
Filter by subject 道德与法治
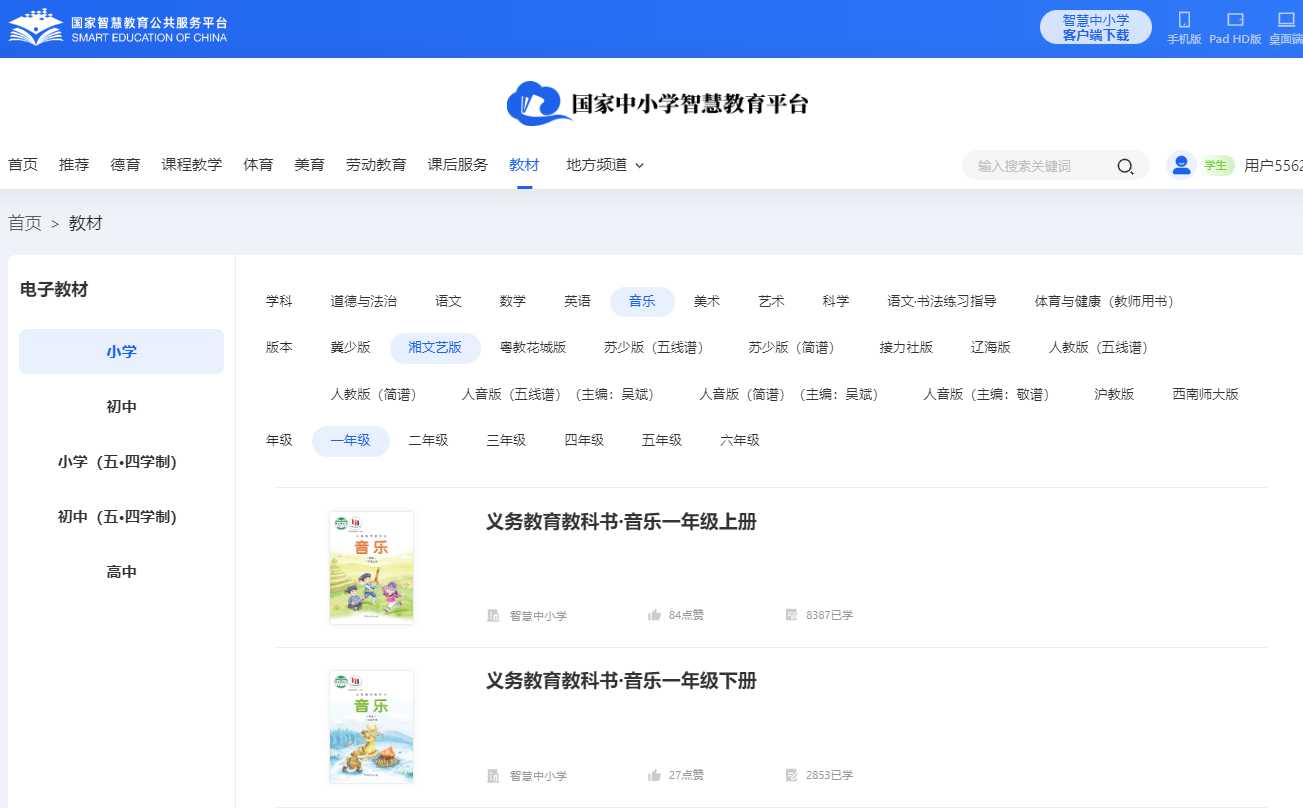coord(363,301)
